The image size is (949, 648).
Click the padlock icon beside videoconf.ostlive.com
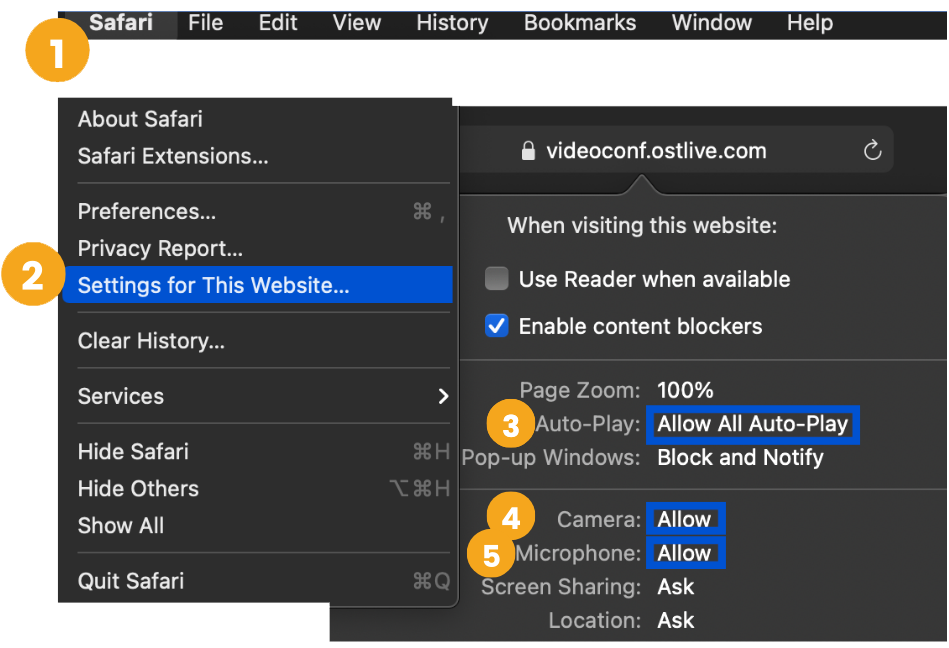pos(529,152)
